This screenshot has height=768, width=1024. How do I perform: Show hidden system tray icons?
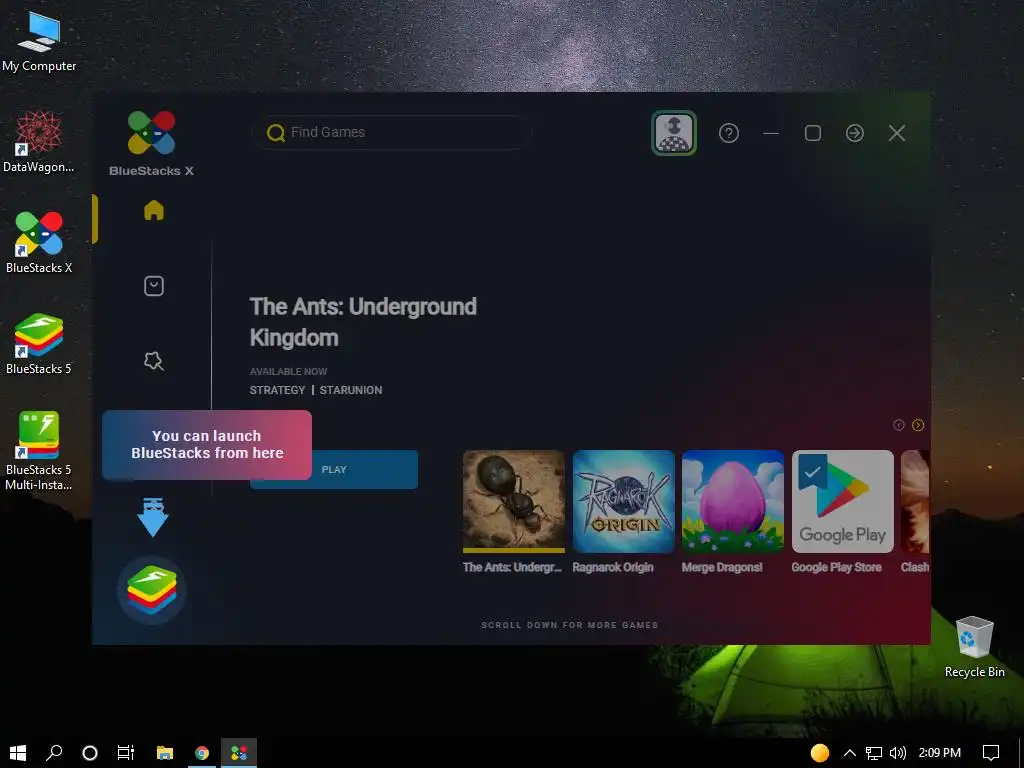click(x=850, y=752)
